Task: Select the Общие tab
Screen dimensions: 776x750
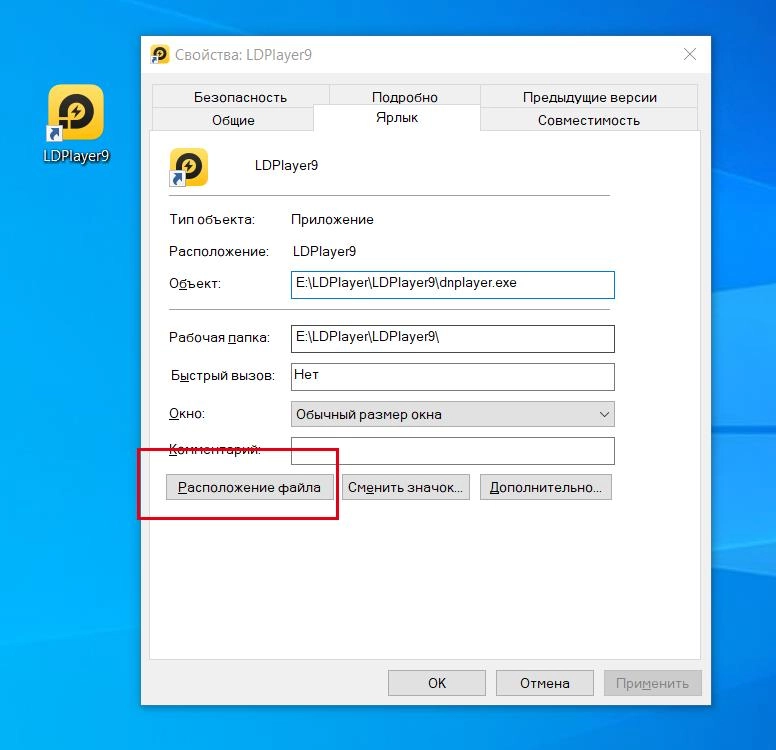Action: [233, 120]
